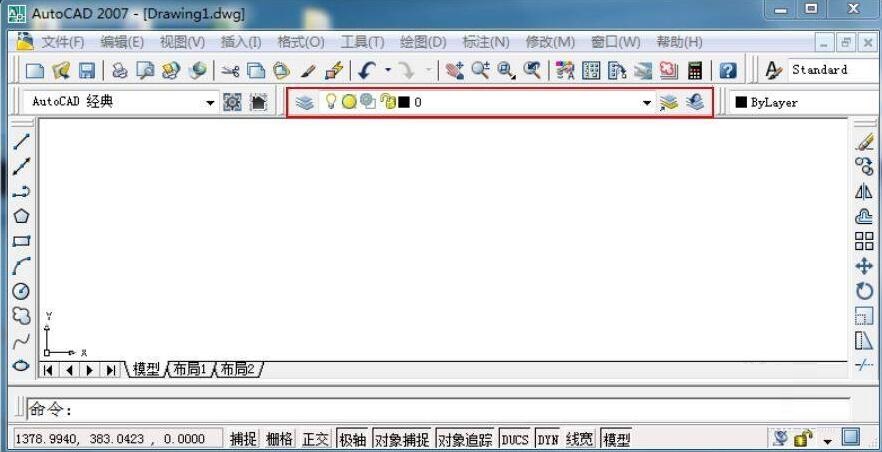The width and height of the screenshot is (882, 452).
Task: Open the 标注(N) menu
Action: pos(486,42)
